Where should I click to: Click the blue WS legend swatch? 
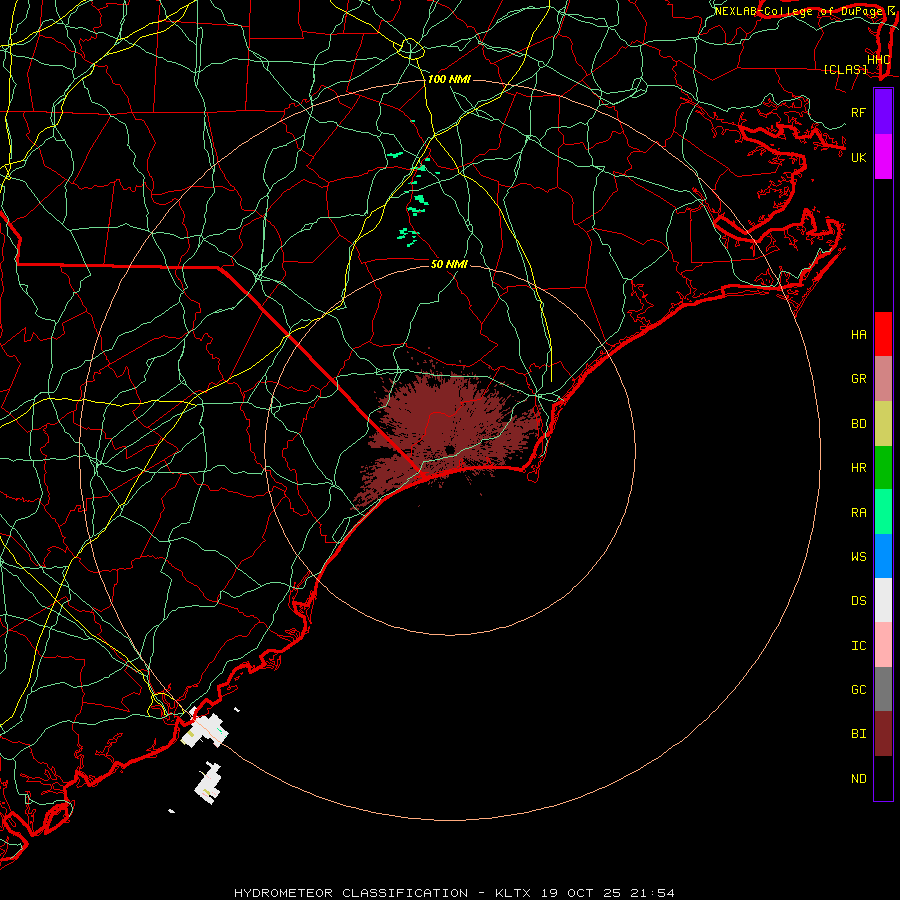pyautogui.click(x=883, y=556)
